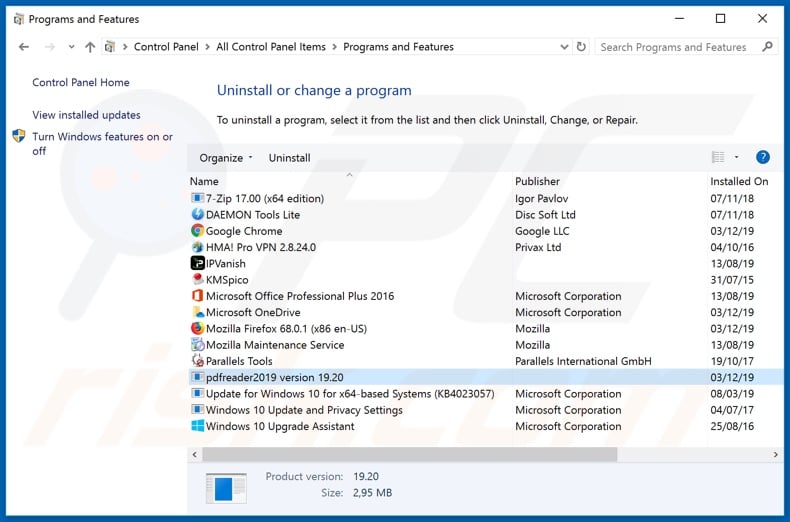Click '25/08/16' installed date cell
This screenshot has width=790, height=522.
[732, 426]
